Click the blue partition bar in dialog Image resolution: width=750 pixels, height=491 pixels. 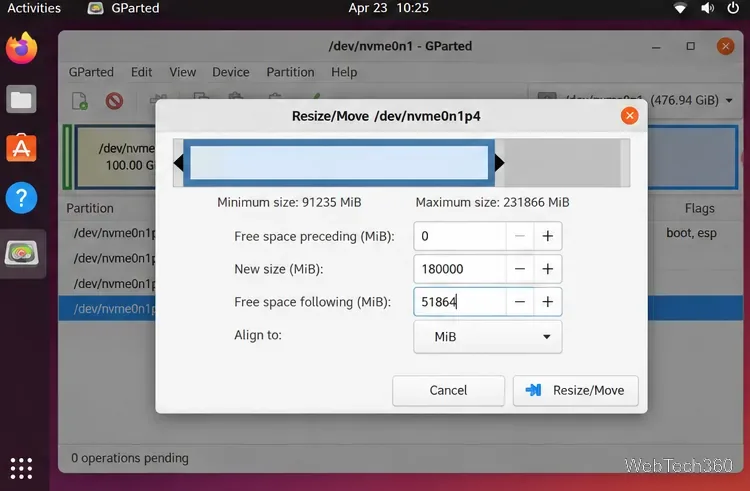tap(339, 163)
